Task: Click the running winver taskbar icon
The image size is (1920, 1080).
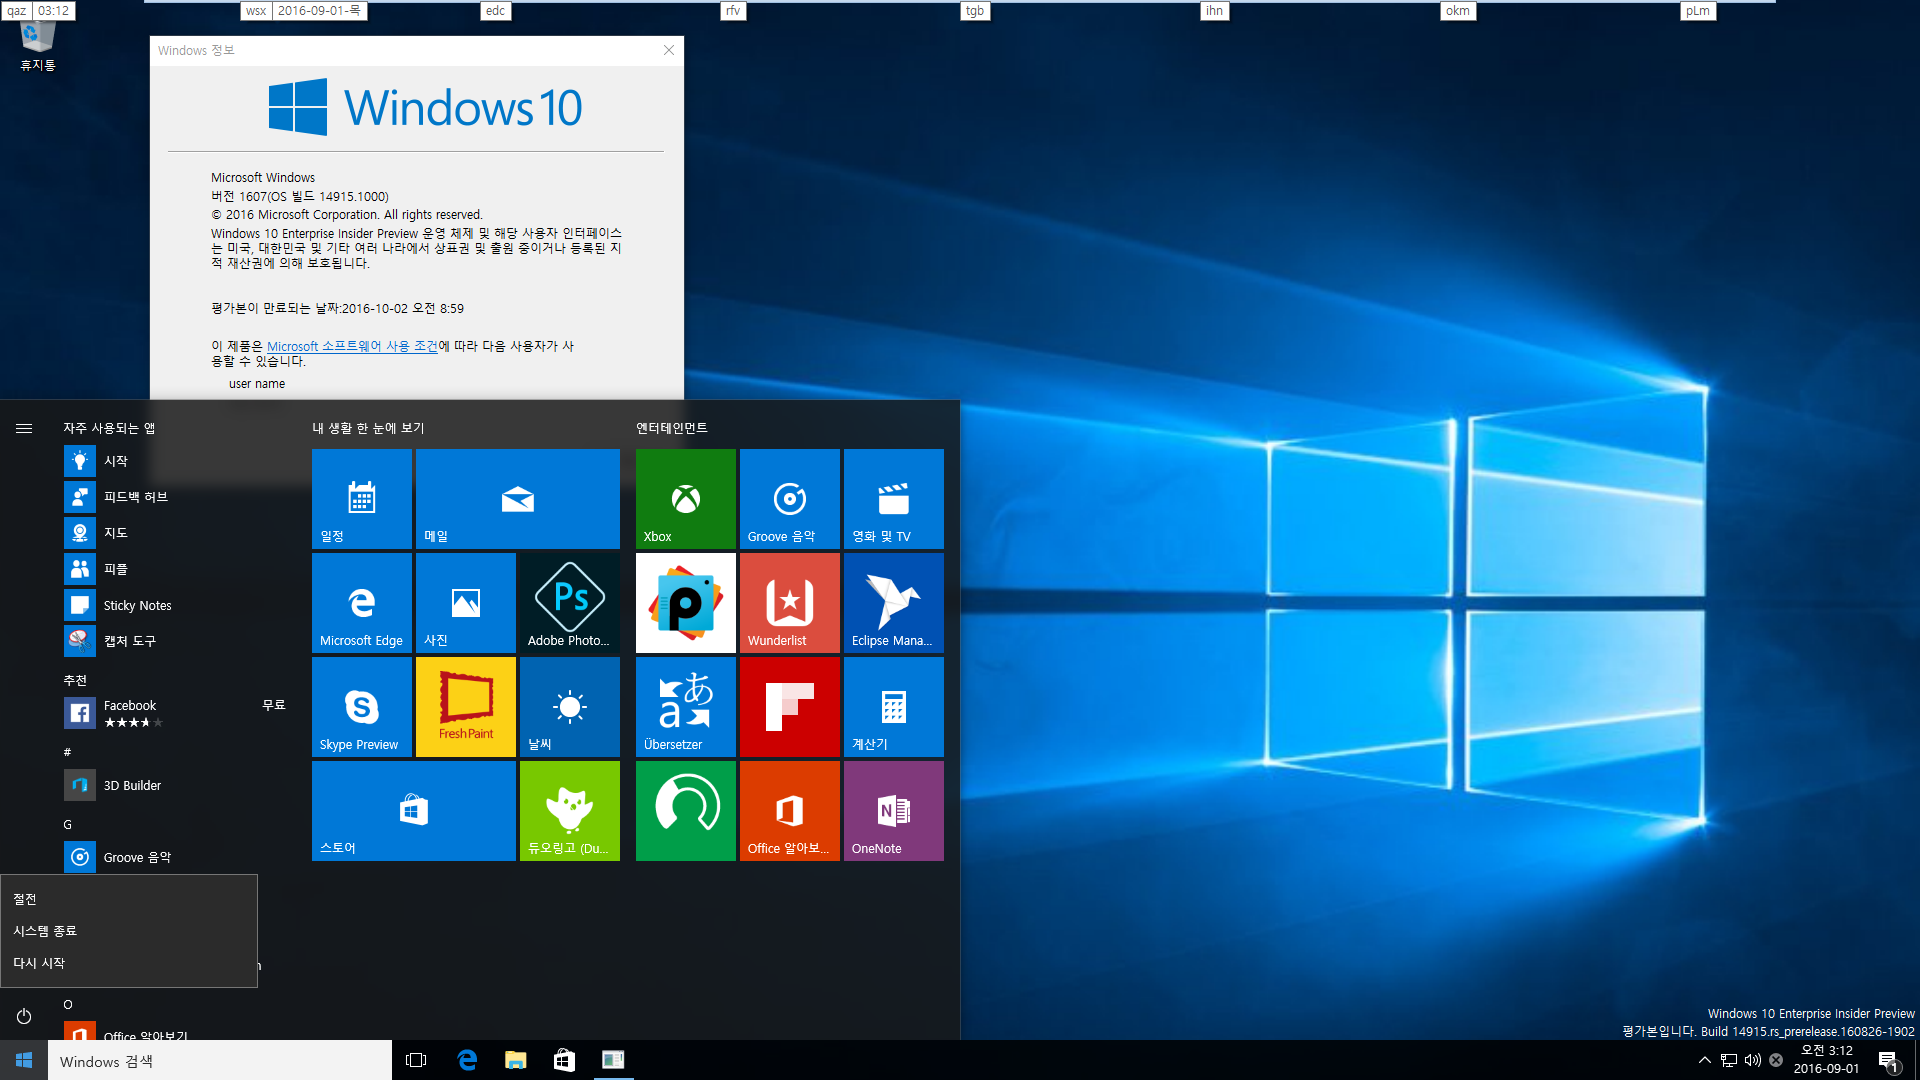Action: [613, 1060]
